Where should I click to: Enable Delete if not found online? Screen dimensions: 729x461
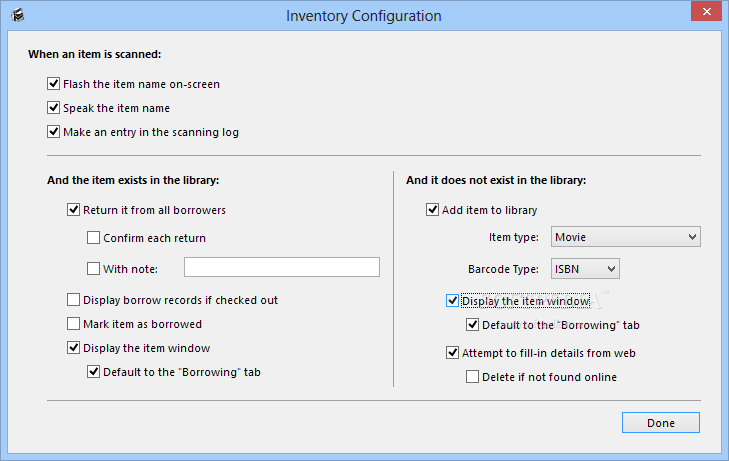(472, 376)
